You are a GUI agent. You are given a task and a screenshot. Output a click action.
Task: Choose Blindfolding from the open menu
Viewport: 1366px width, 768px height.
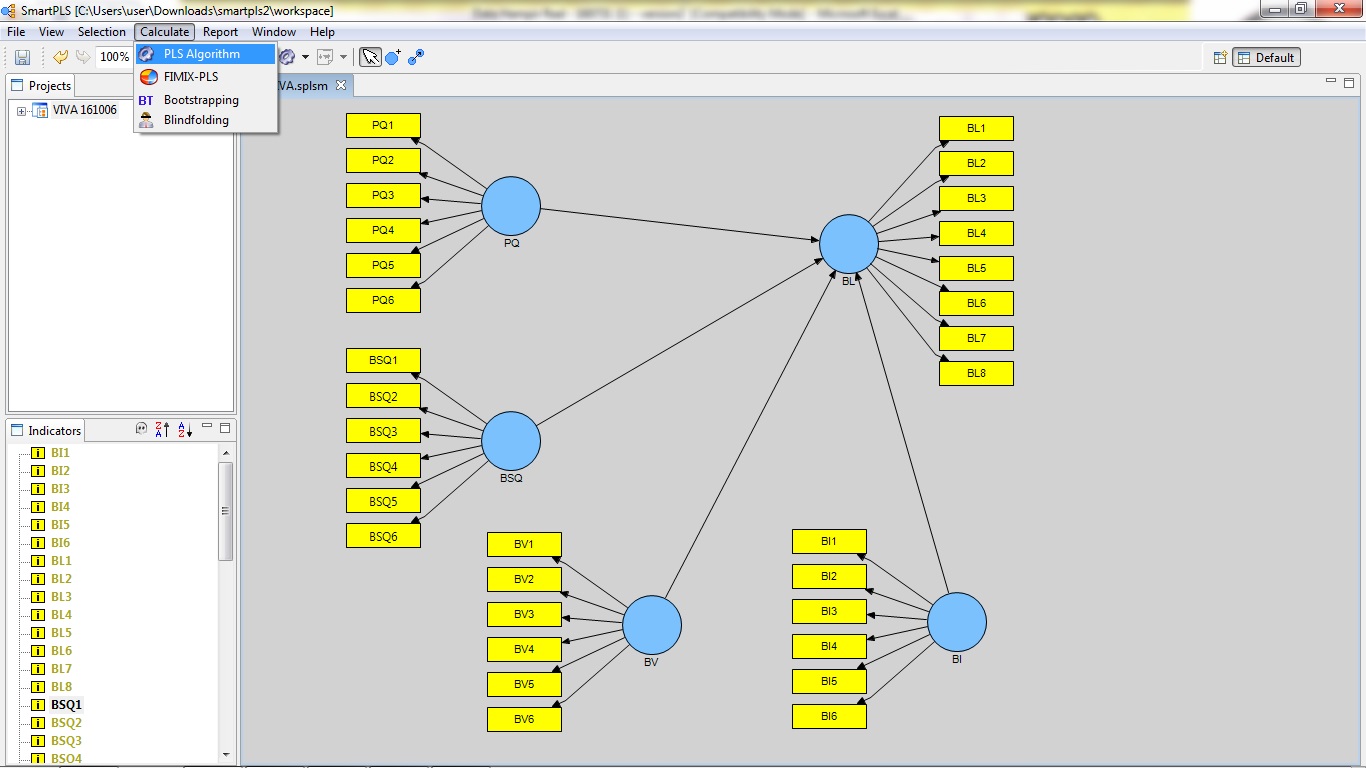pyautogui.click(x=197, y=120)
